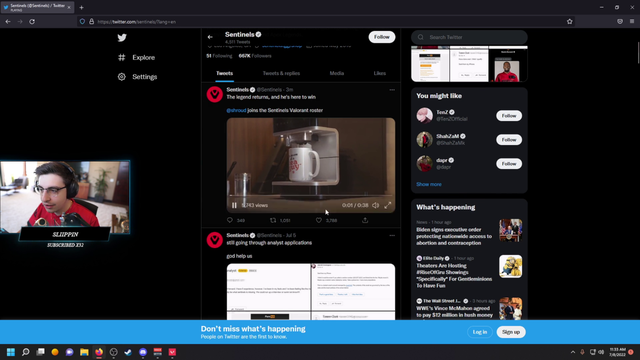Follow the Sentinels account

coord(382,37)
